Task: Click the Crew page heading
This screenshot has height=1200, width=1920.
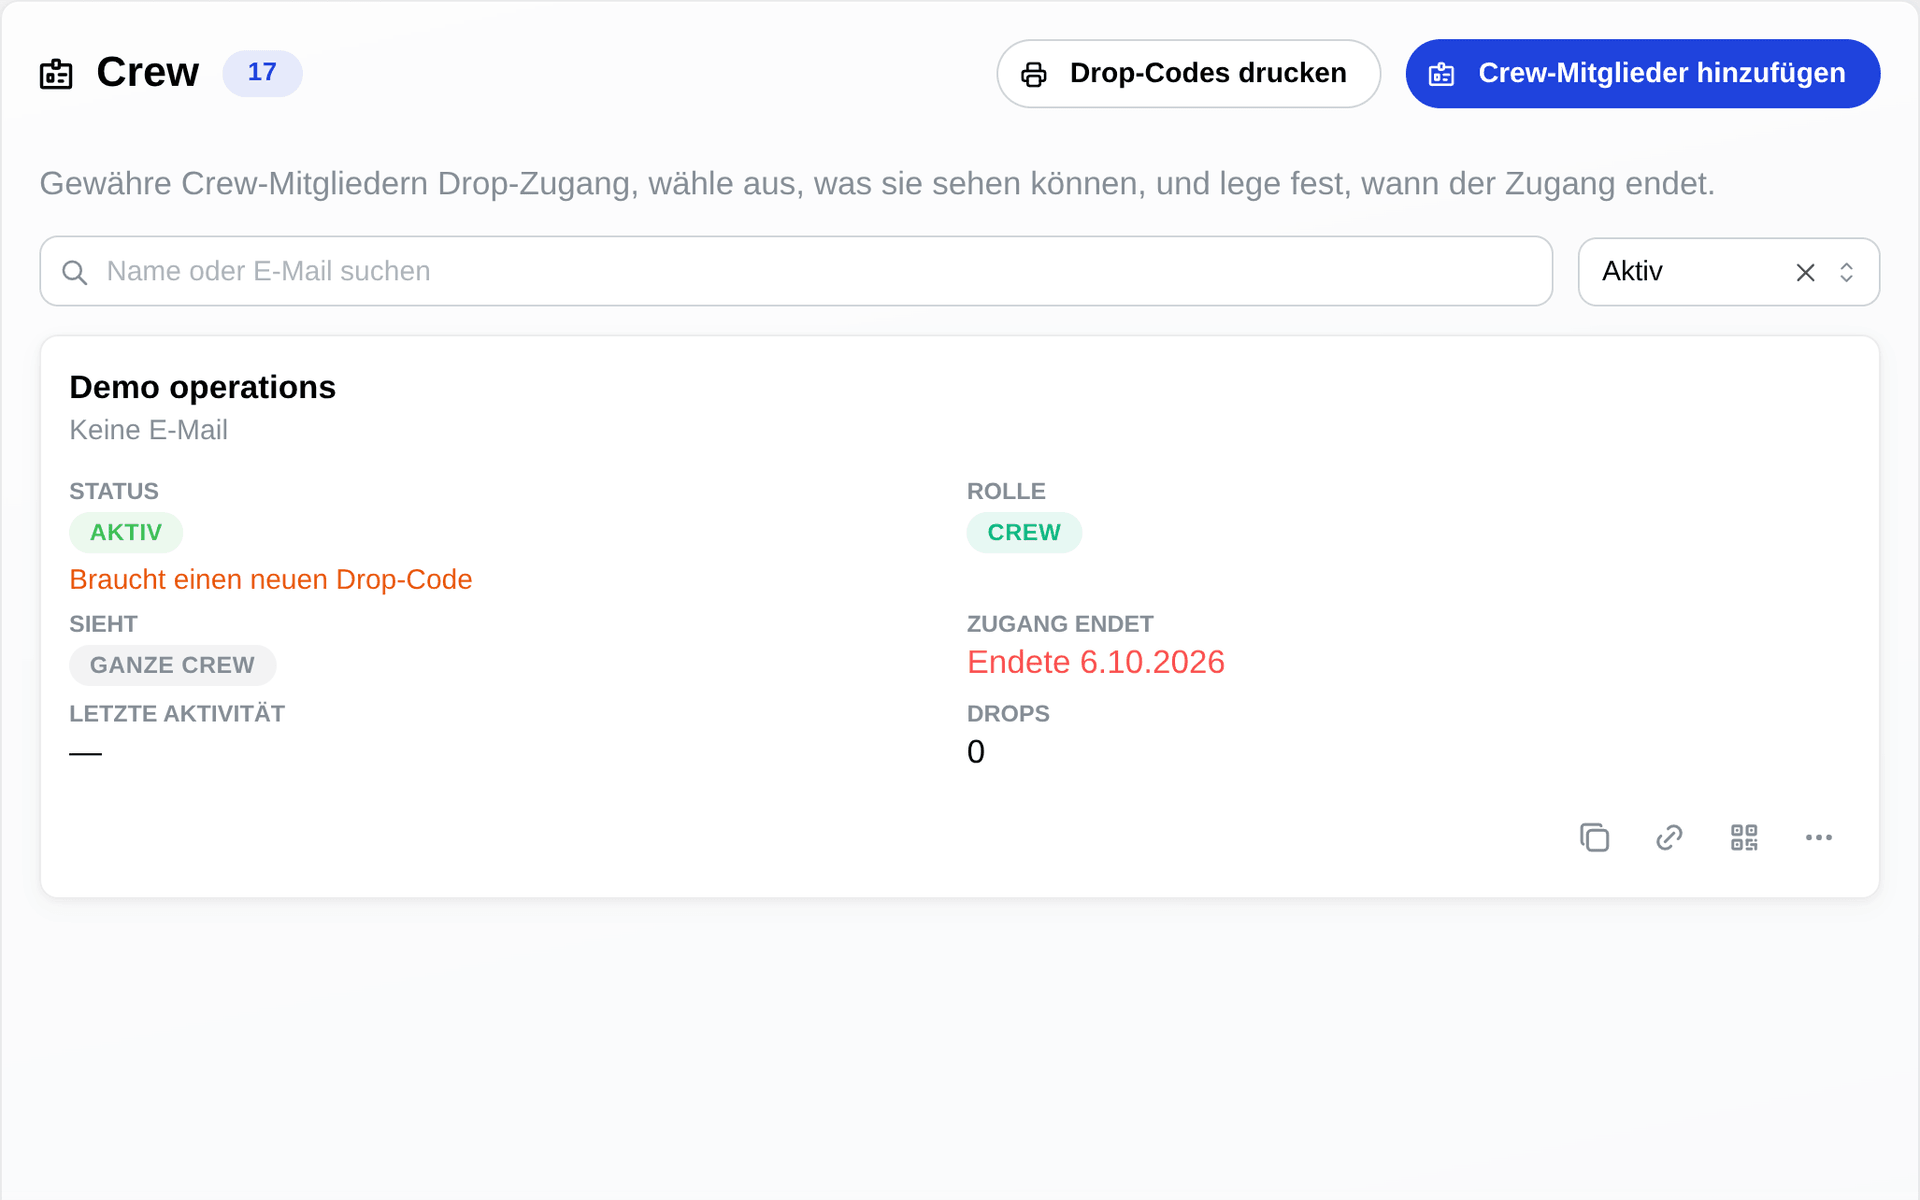Action: pyautogui.click(x=147, y=73)
